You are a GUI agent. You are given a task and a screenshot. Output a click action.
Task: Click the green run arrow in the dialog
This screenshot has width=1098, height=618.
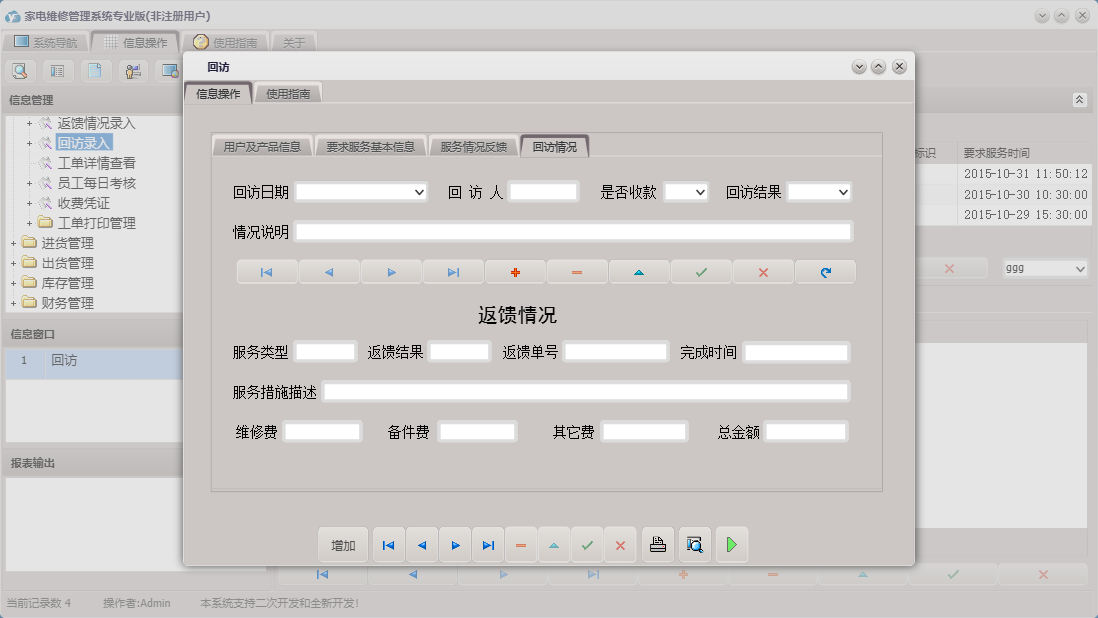(731, 544)
